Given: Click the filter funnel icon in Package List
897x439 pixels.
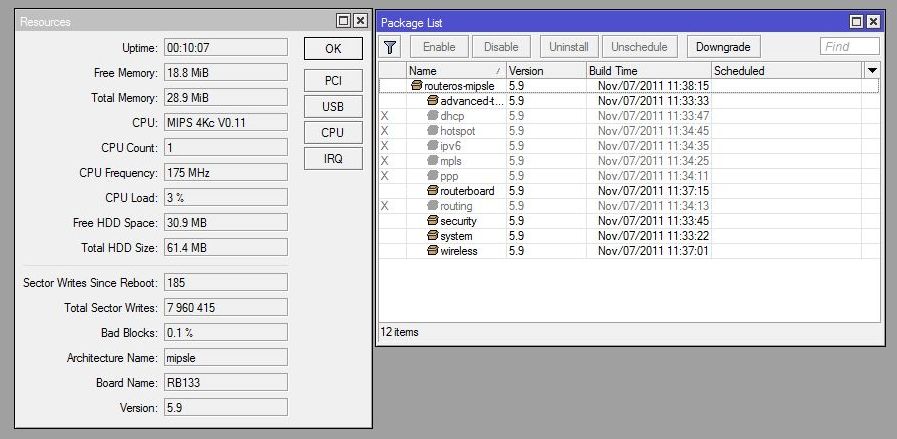Looking at the screenshot, I should [x=390, y=47].
